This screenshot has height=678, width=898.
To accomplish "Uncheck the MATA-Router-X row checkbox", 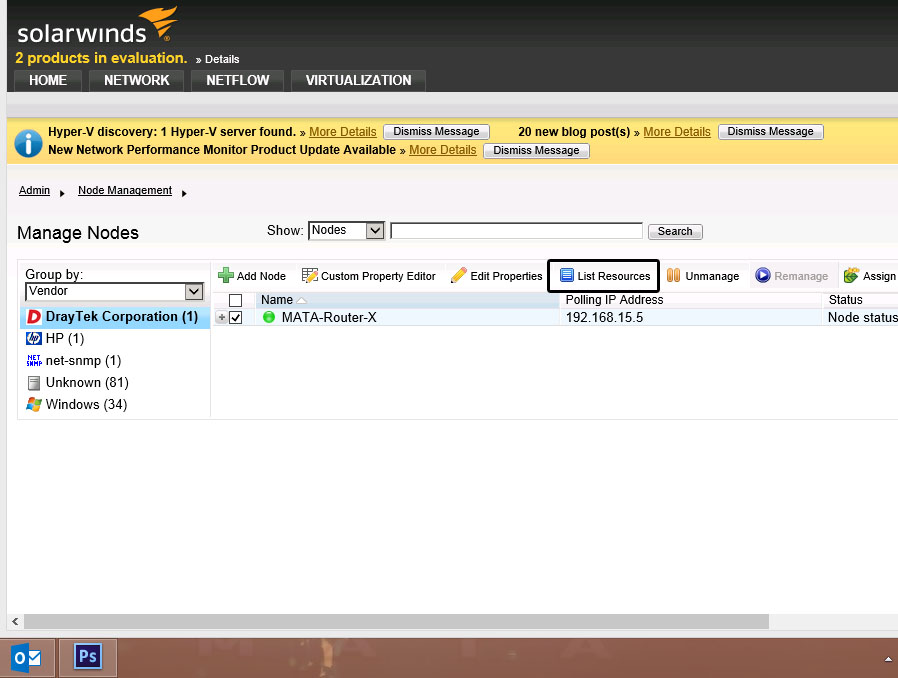I will pos(235,318).
